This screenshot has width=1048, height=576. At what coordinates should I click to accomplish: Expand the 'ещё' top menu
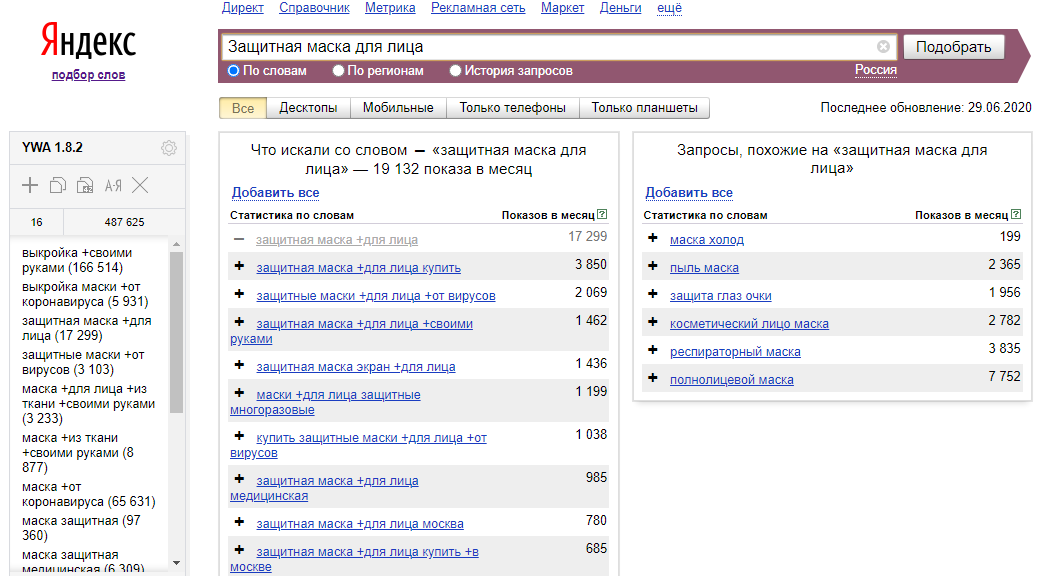click(669, 8)
